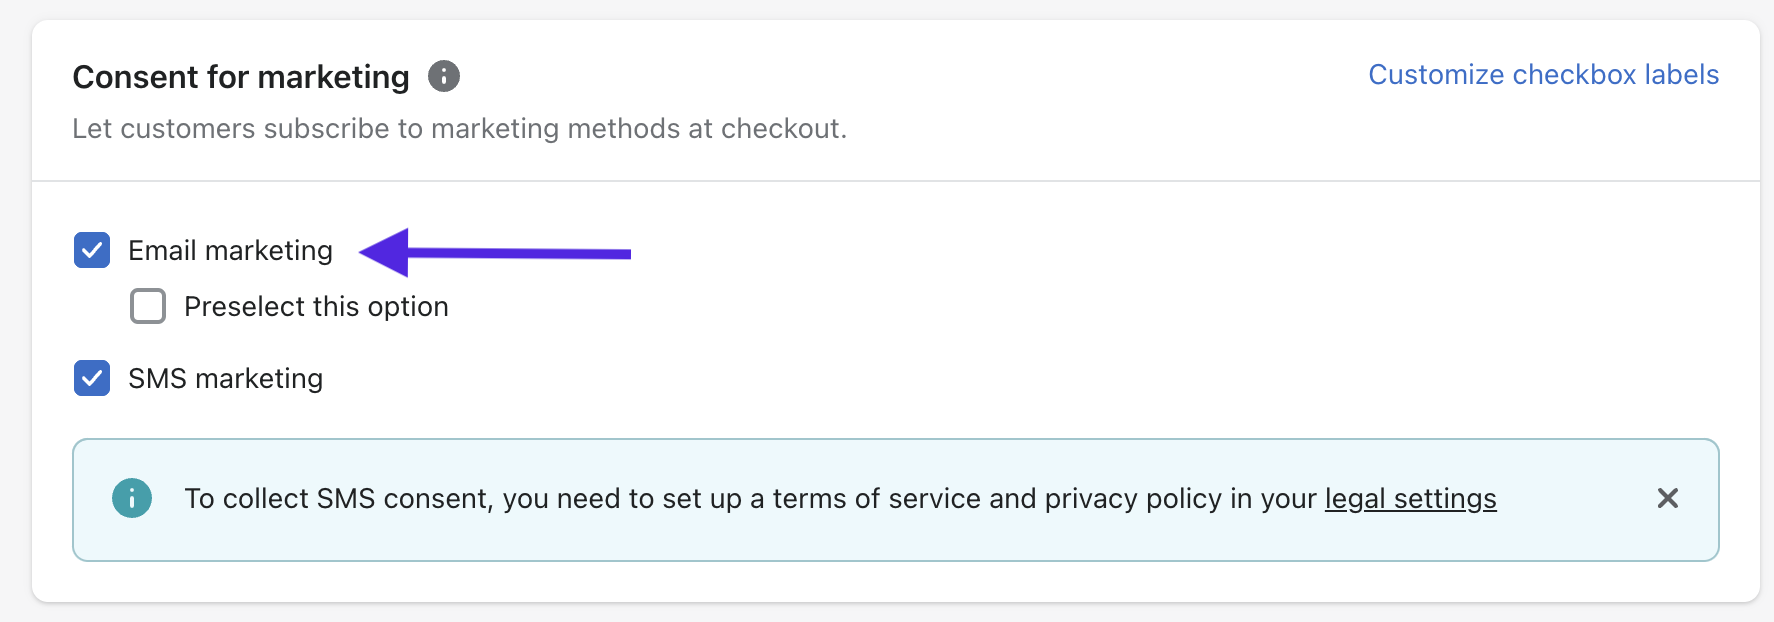Click the word Customize in top link
Screen dimensions: 1774x622
point(1436,75)
